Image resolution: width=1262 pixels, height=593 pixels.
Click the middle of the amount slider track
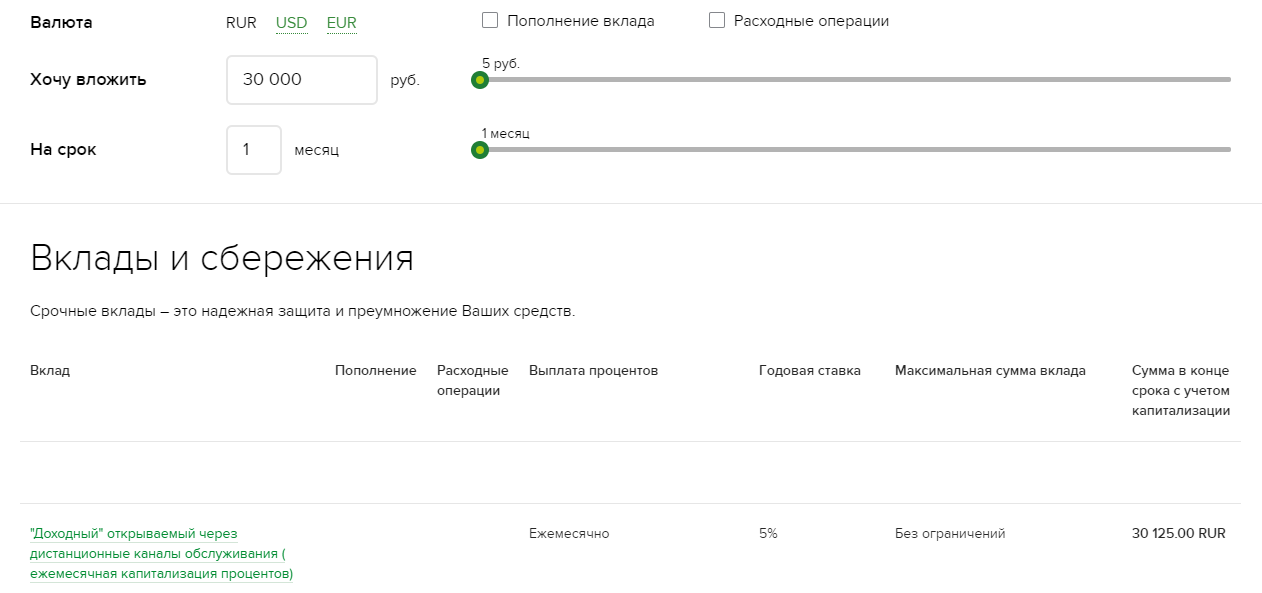[855, 79]
